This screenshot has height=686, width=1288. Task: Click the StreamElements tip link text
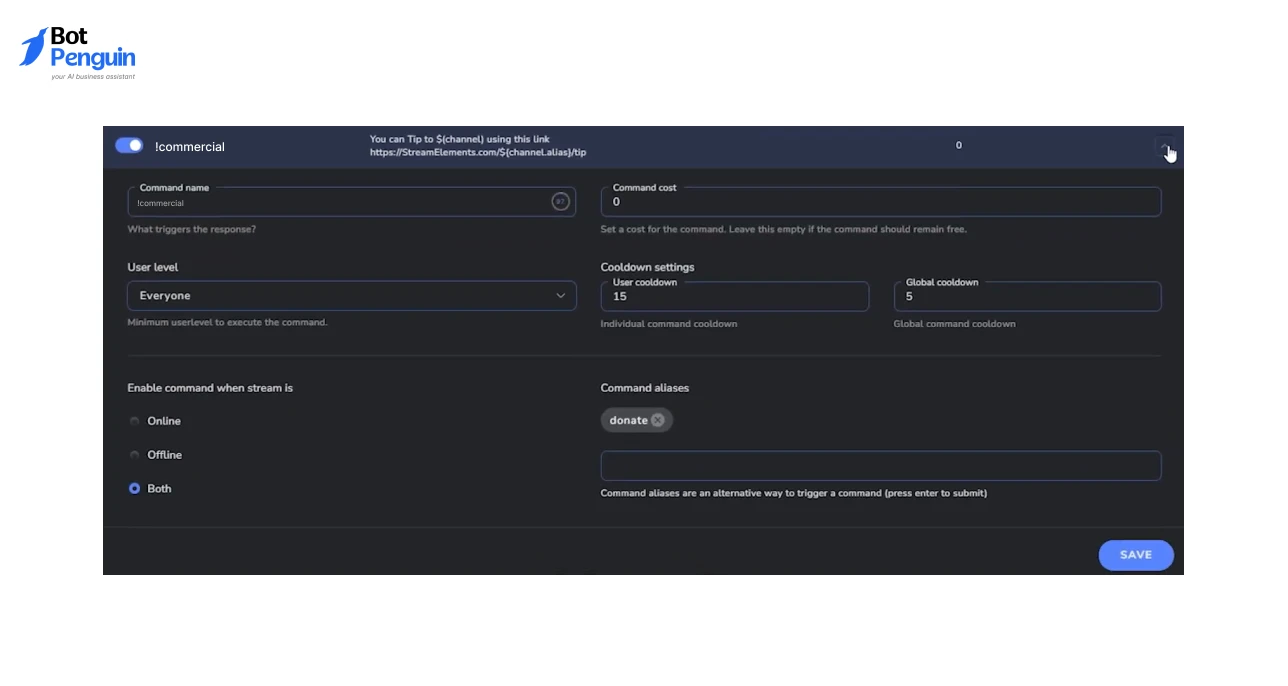478,152
